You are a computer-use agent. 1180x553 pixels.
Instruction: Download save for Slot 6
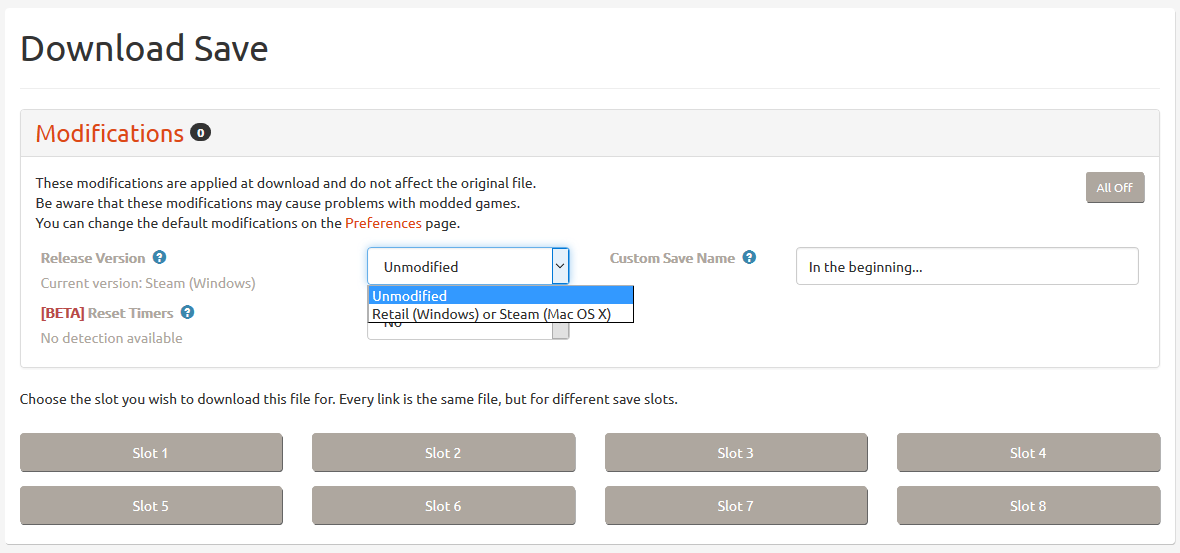click(x=443, y=506)
